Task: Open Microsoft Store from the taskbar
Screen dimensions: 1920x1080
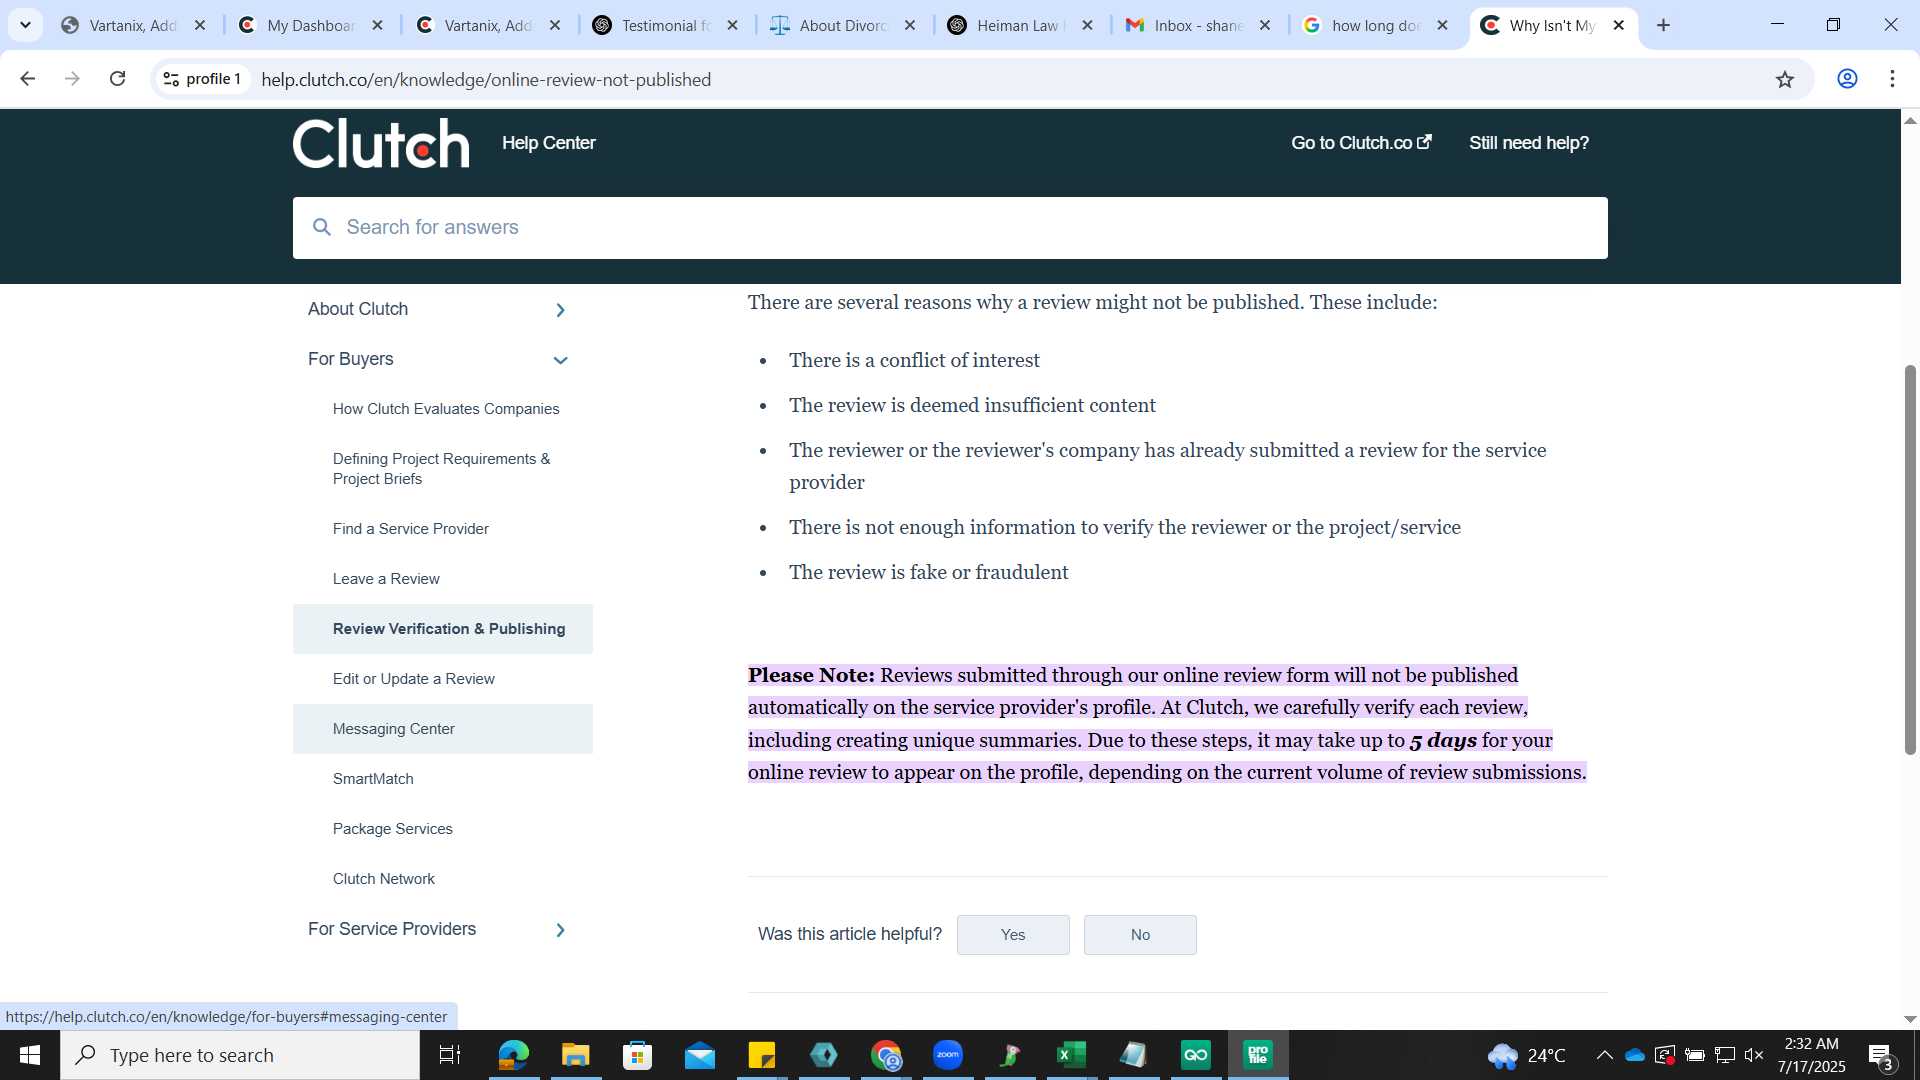Action: tap(637, 1055)
